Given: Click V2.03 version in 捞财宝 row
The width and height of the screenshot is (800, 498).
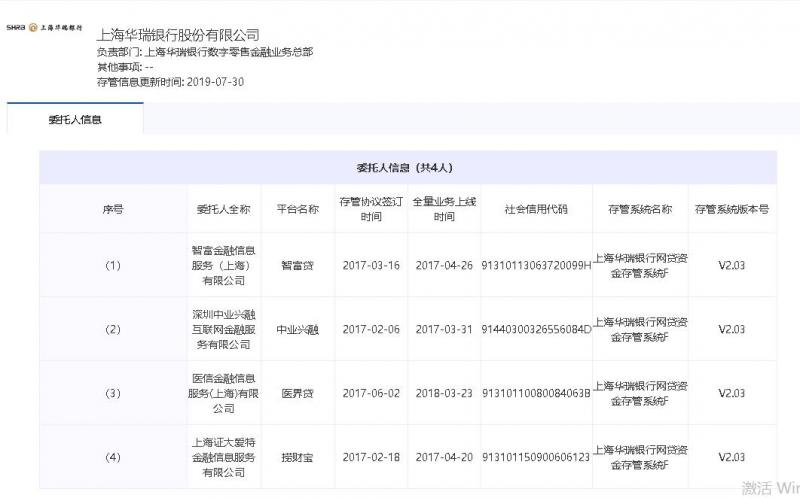Looking at the screenshot, I should coord(732,457).
